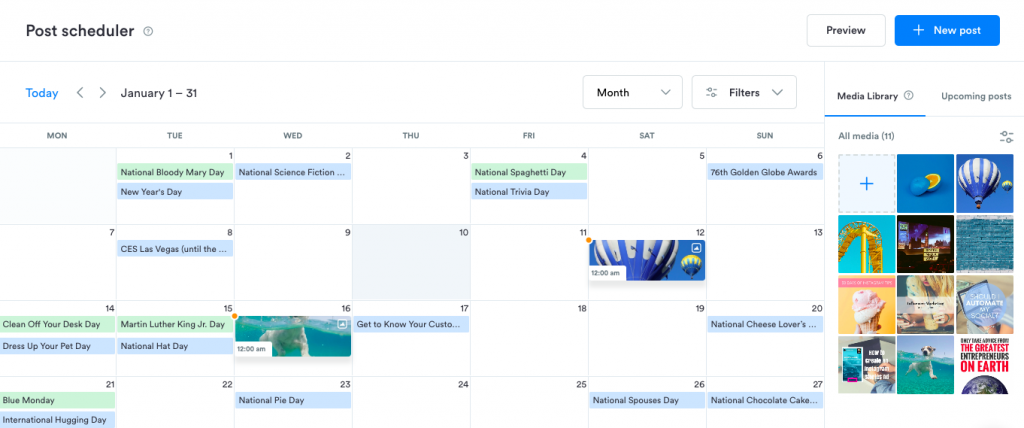Expand the Filters dropdown
Screen dimensions: 1024x428
point(743,93)
